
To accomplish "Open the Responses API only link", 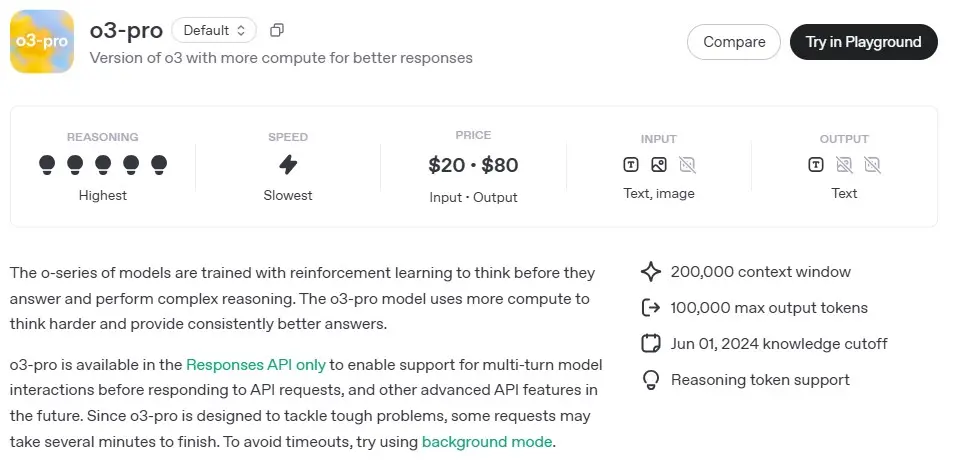I will click(x=256, y=365).
